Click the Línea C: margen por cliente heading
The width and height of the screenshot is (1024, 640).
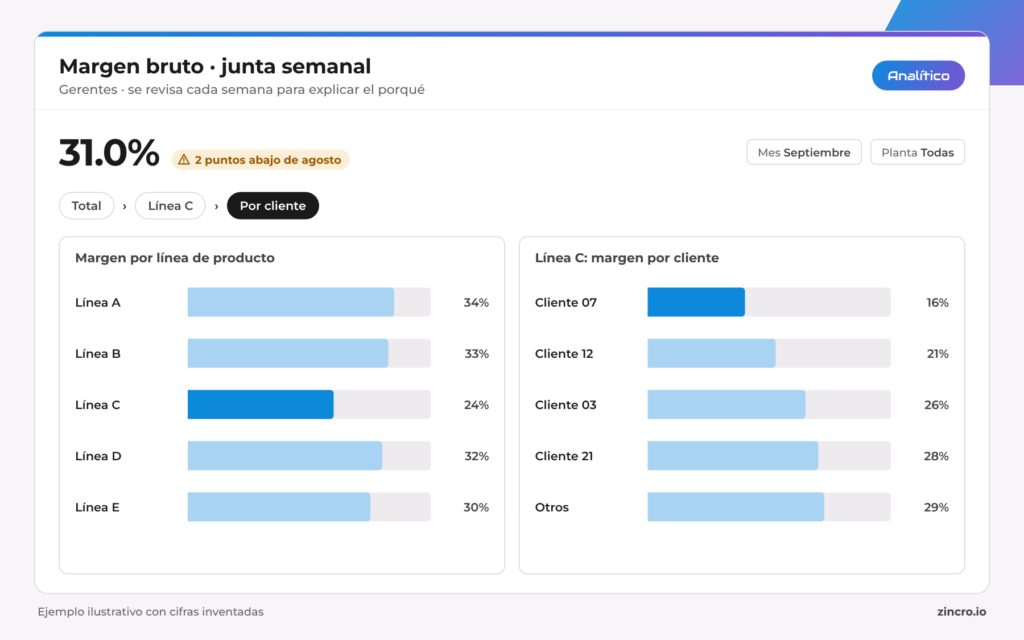[x=626, y=258]
